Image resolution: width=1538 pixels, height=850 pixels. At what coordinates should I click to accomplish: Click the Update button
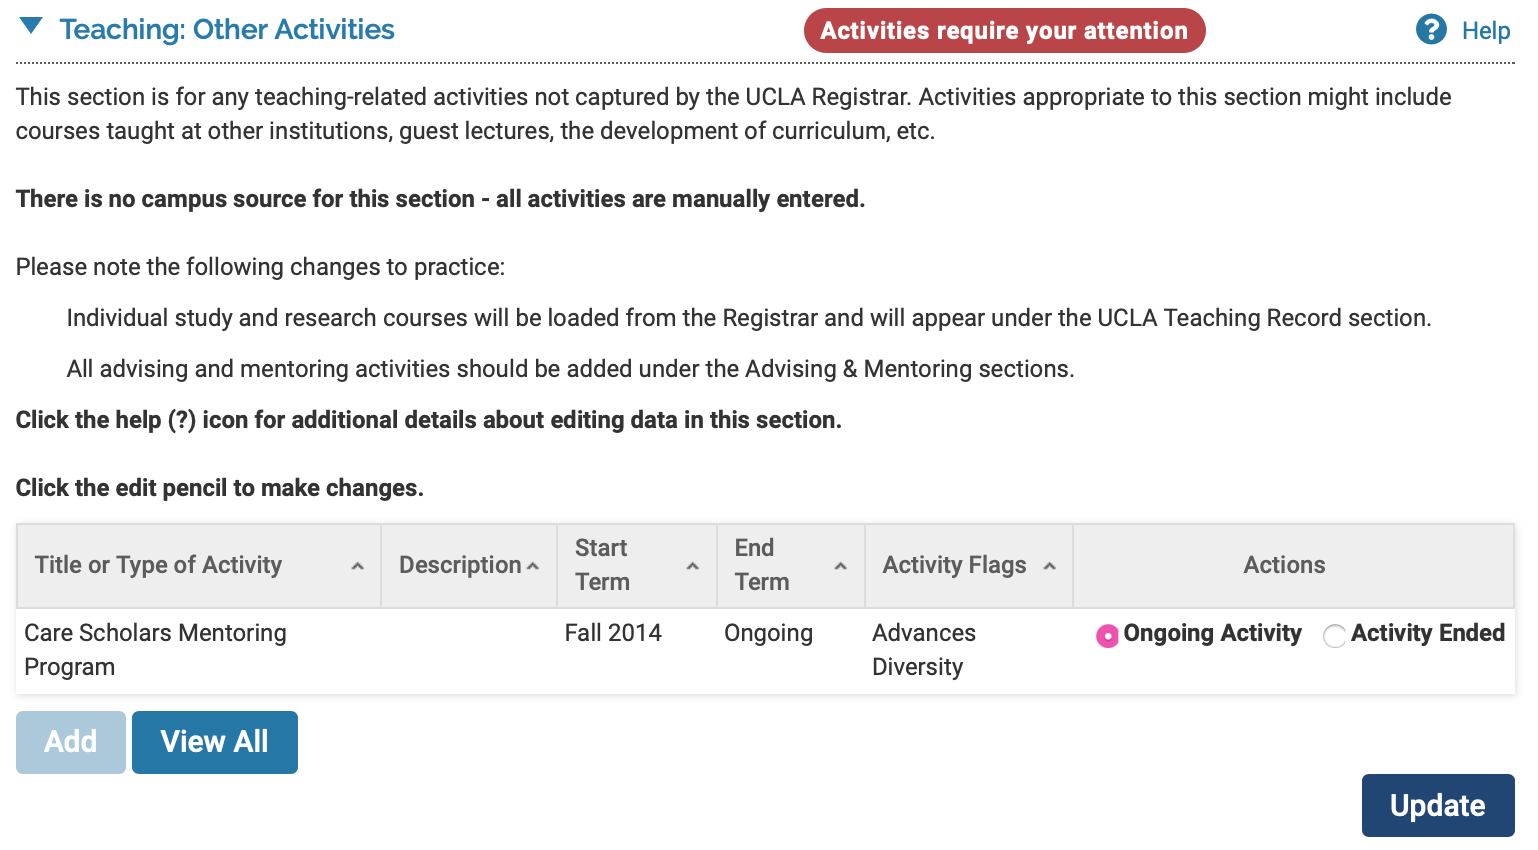1437,805
